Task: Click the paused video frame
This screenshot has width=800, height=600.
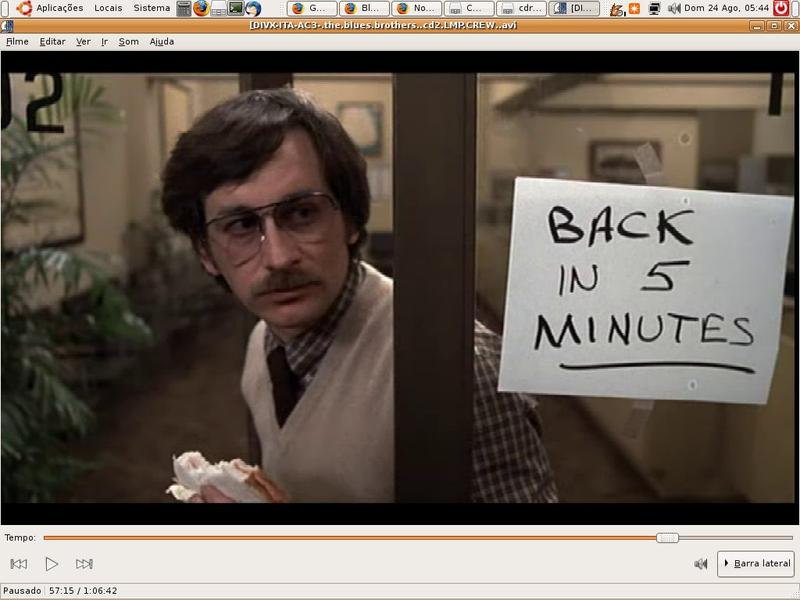Action: click(400, 288)
